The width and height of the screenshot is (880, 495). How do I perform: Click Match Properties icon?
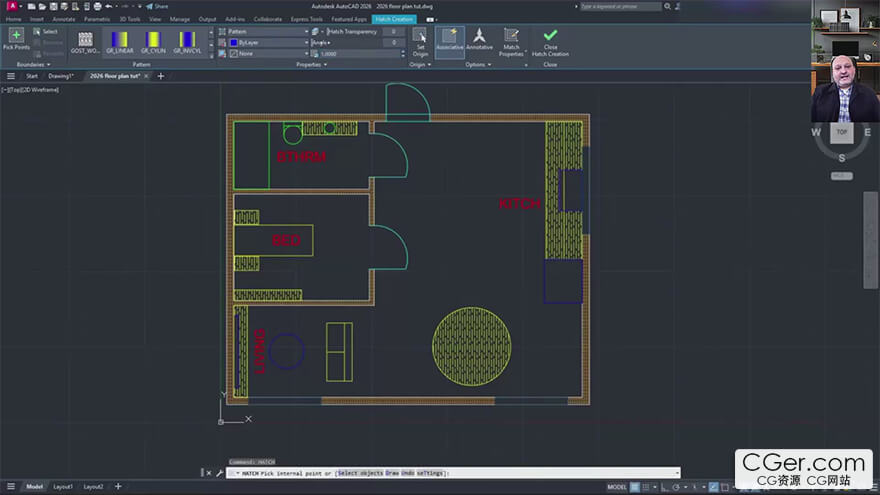pos(511,42)
